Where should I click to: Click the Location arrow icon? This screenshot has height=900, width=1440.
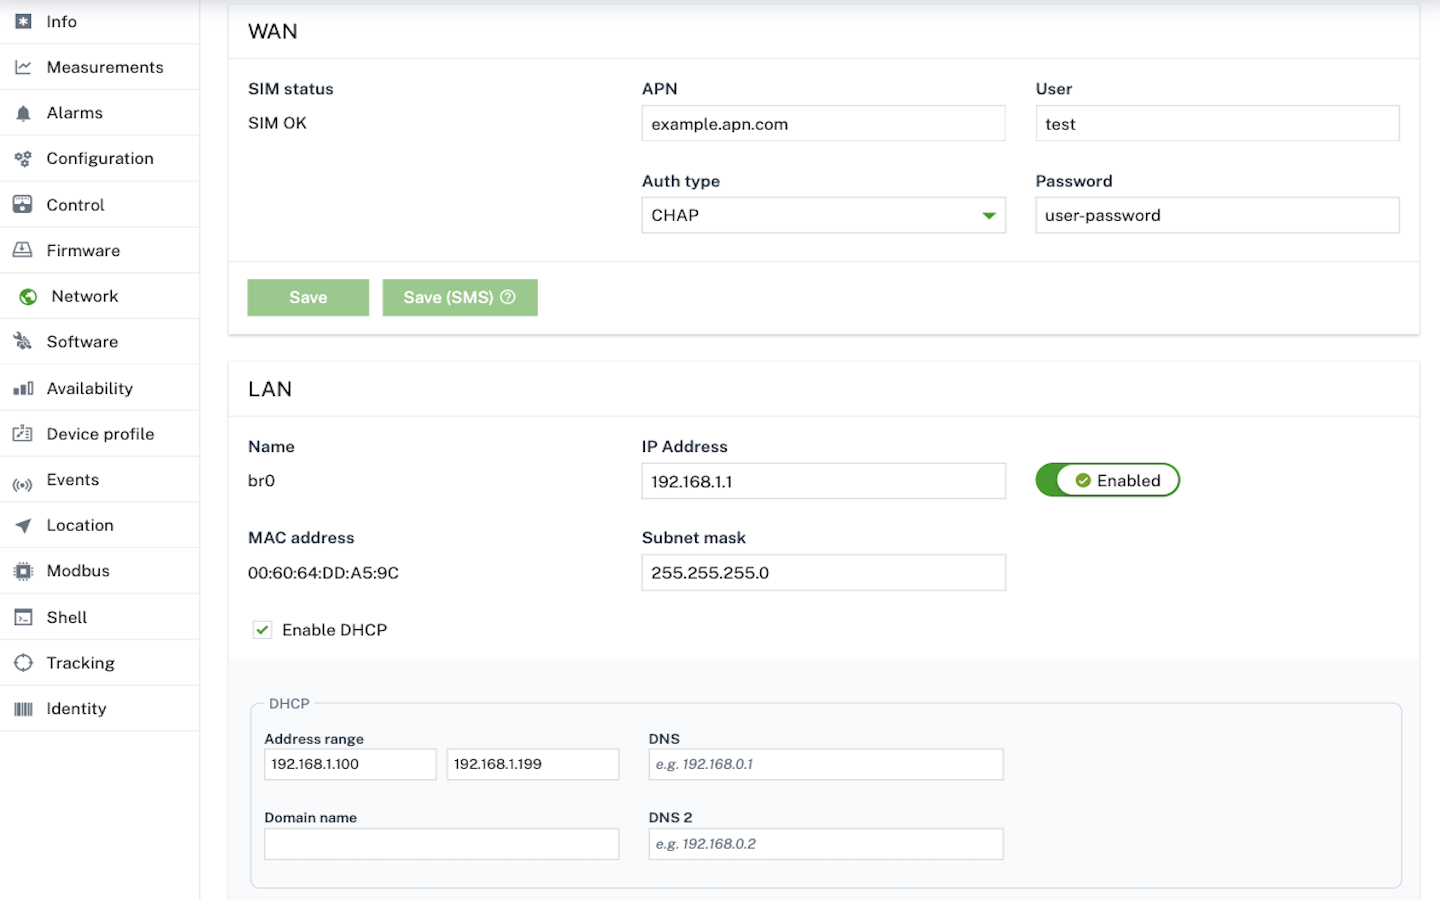pos(23,526)
